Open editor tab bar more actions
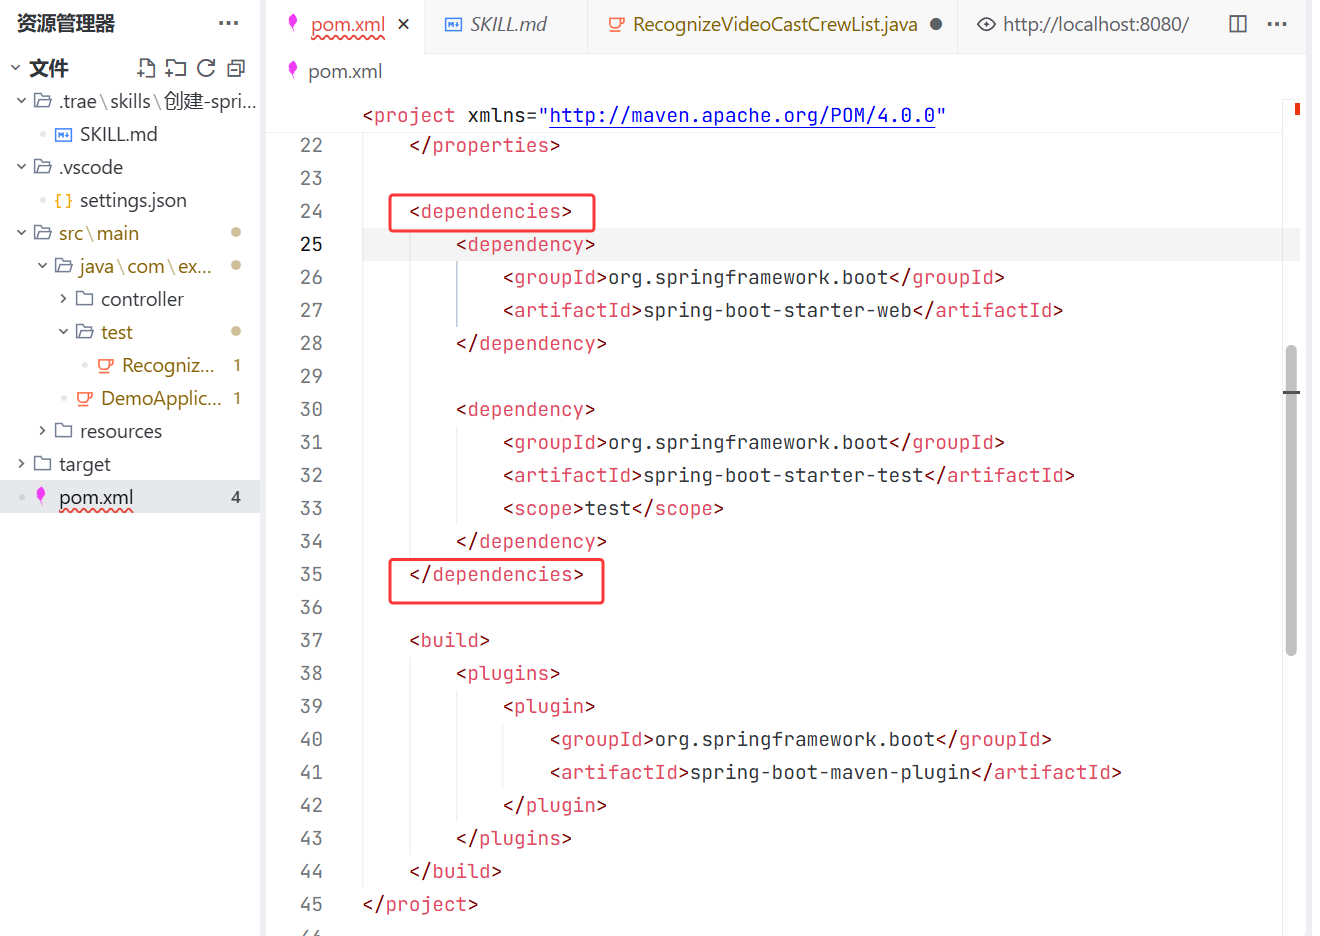The image size is (1320, 936). [1277, 24]
